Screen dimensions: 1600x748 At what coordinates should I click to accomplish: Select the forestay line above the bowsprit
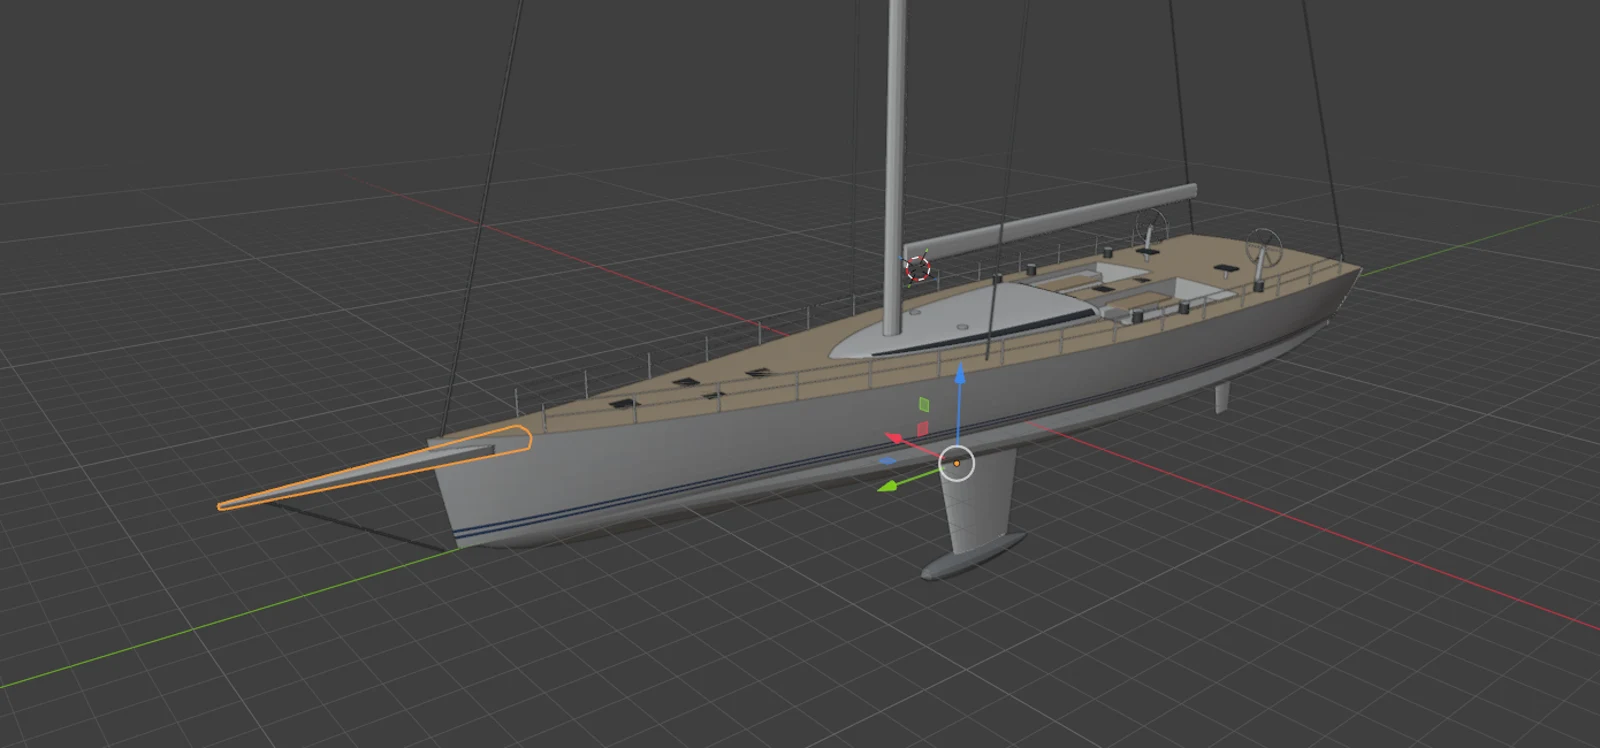pyautogui.click(x=480, y=220)
